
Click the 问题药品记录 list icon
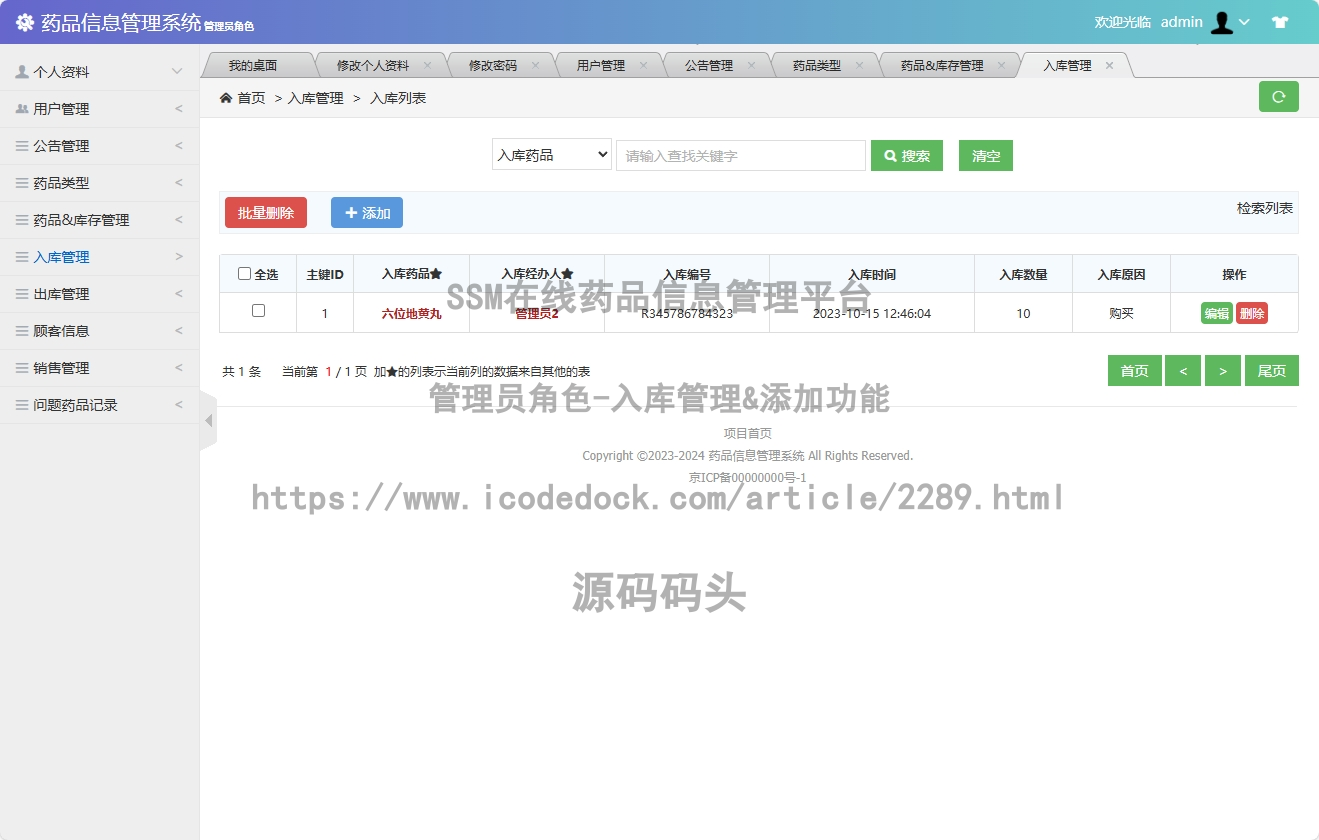pos(22,405)
